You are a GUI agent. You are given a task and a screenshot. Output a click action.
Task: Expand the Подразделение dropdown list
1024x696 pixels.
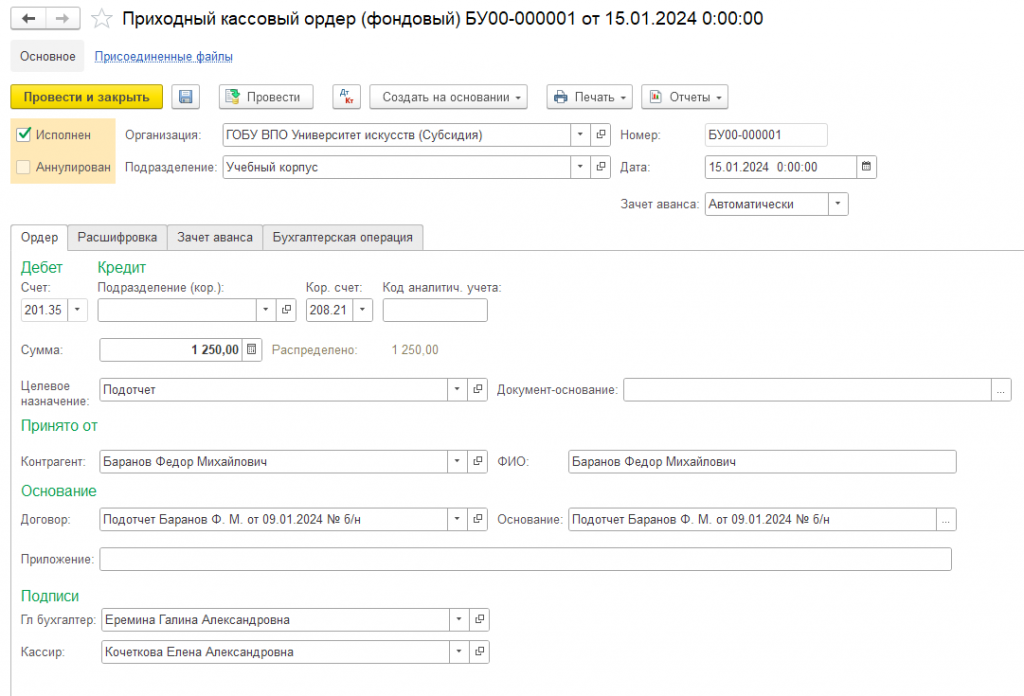pos(580,167)
